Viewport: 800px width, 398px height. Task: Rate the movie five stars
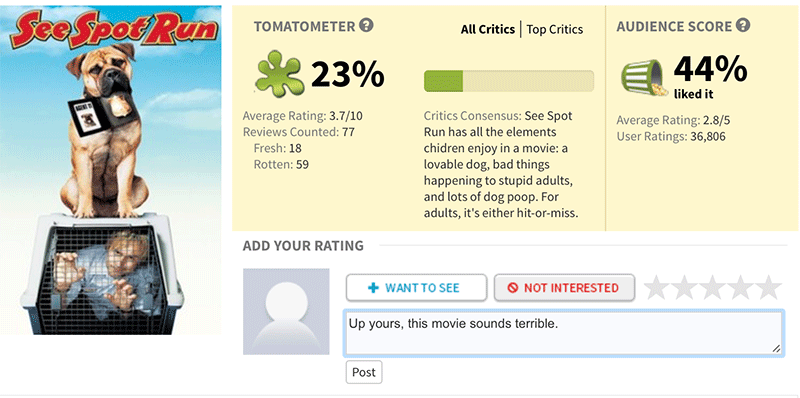768,288
